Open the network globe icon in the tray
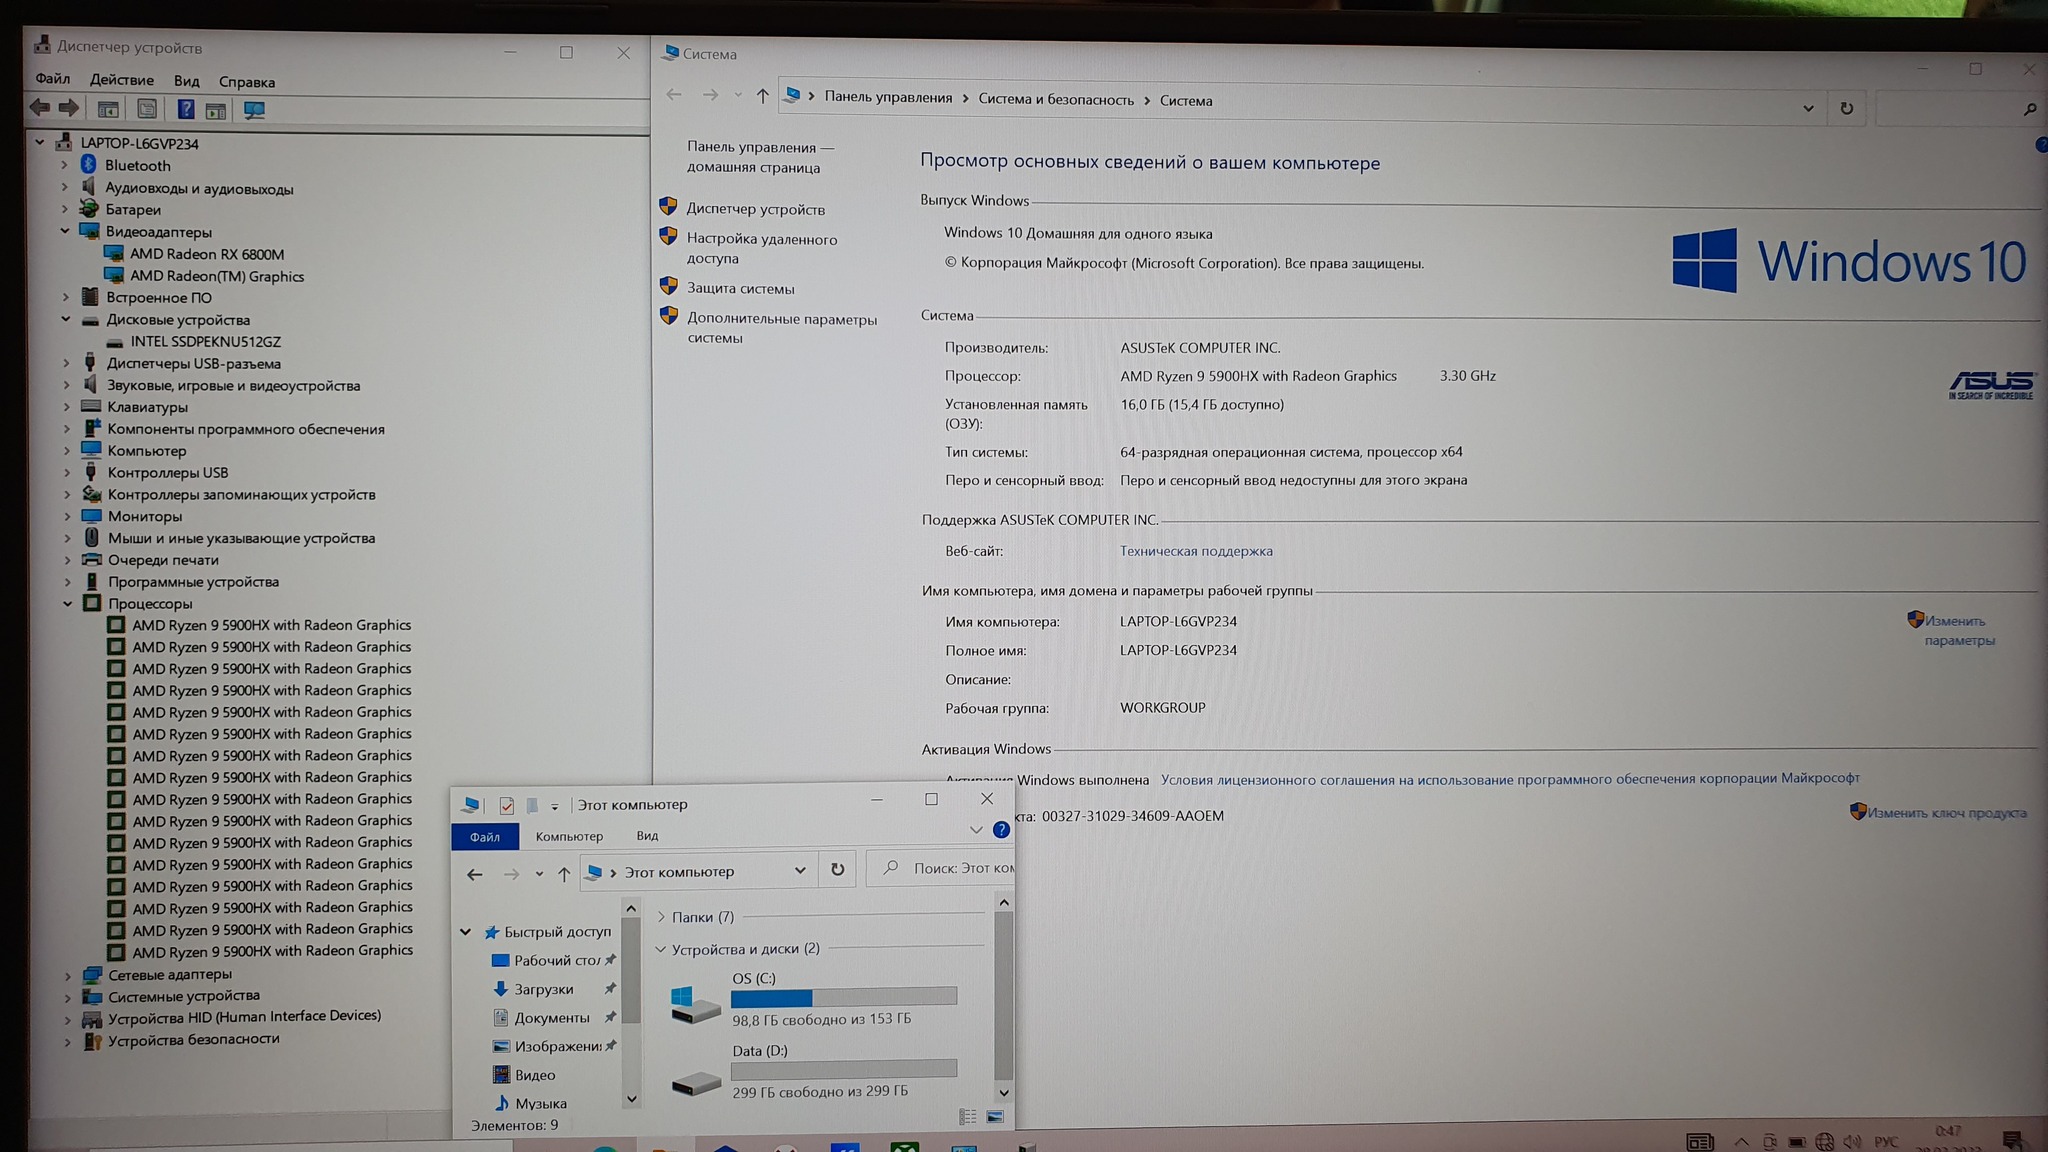This screenshot has width=2048, height=1152. click(x=1824, y=1142)
